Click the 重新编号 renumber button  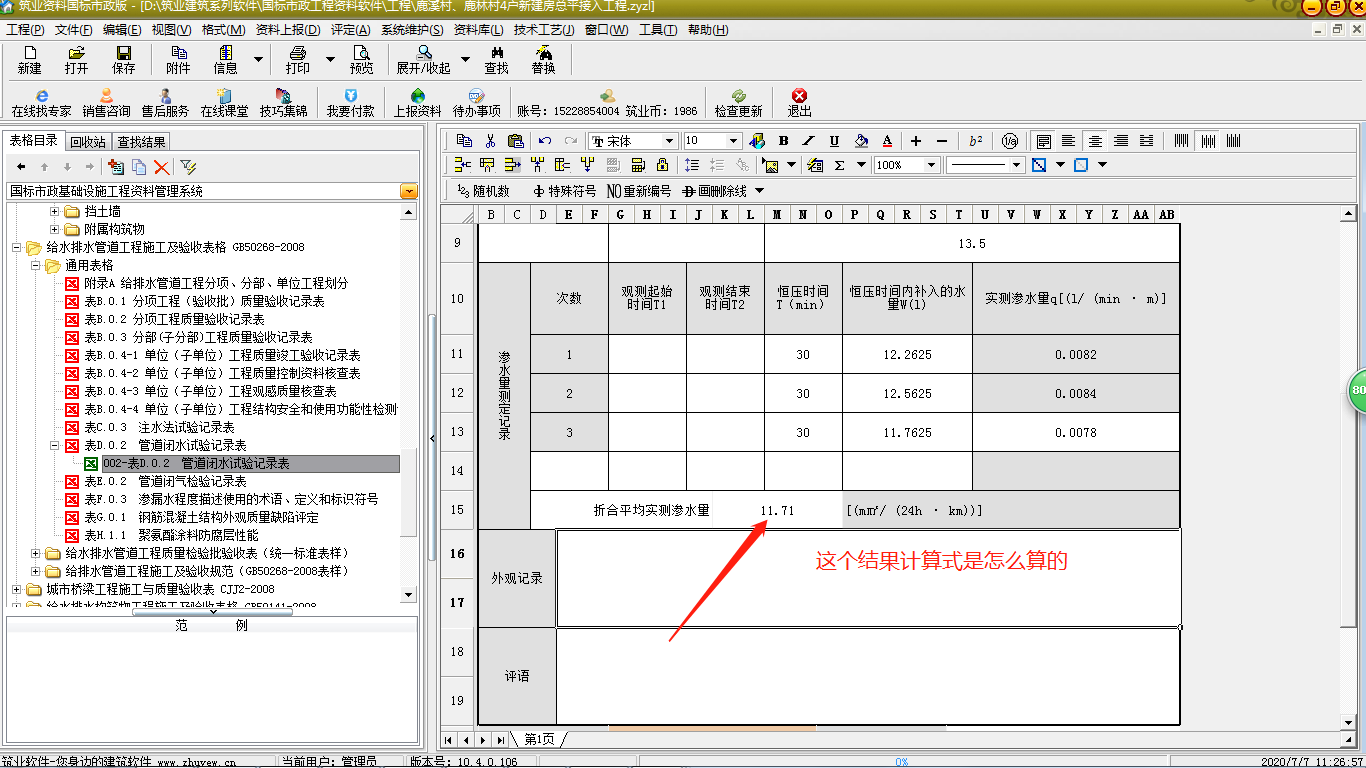click(640, 190)
